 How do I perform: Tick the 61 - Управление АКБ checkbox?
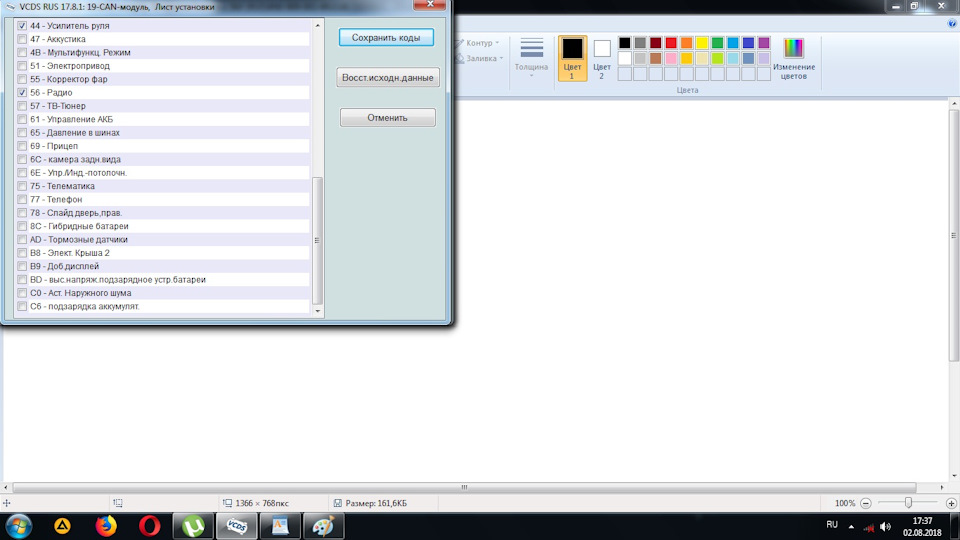tap(22, 119)
